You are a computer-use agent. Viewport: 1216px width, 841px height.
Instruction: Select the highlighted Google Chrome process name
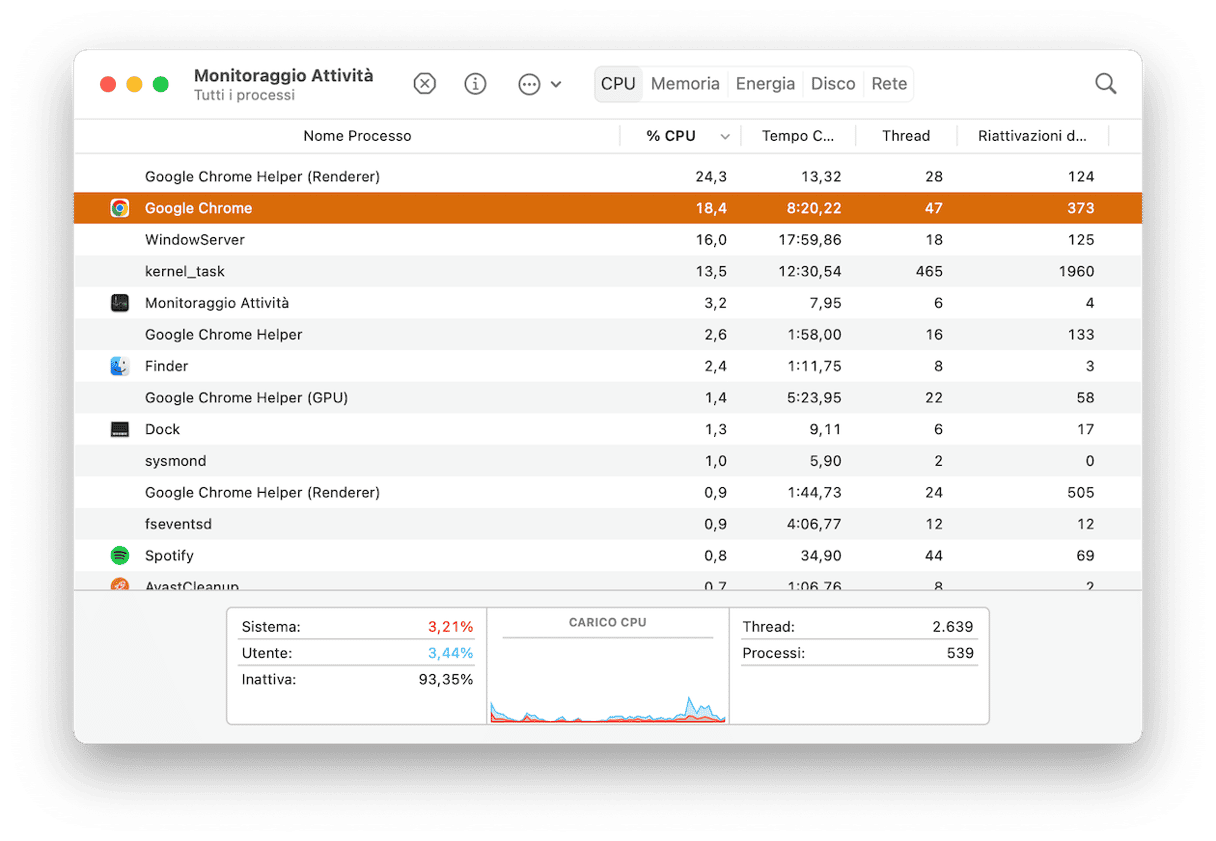[198, 208]
